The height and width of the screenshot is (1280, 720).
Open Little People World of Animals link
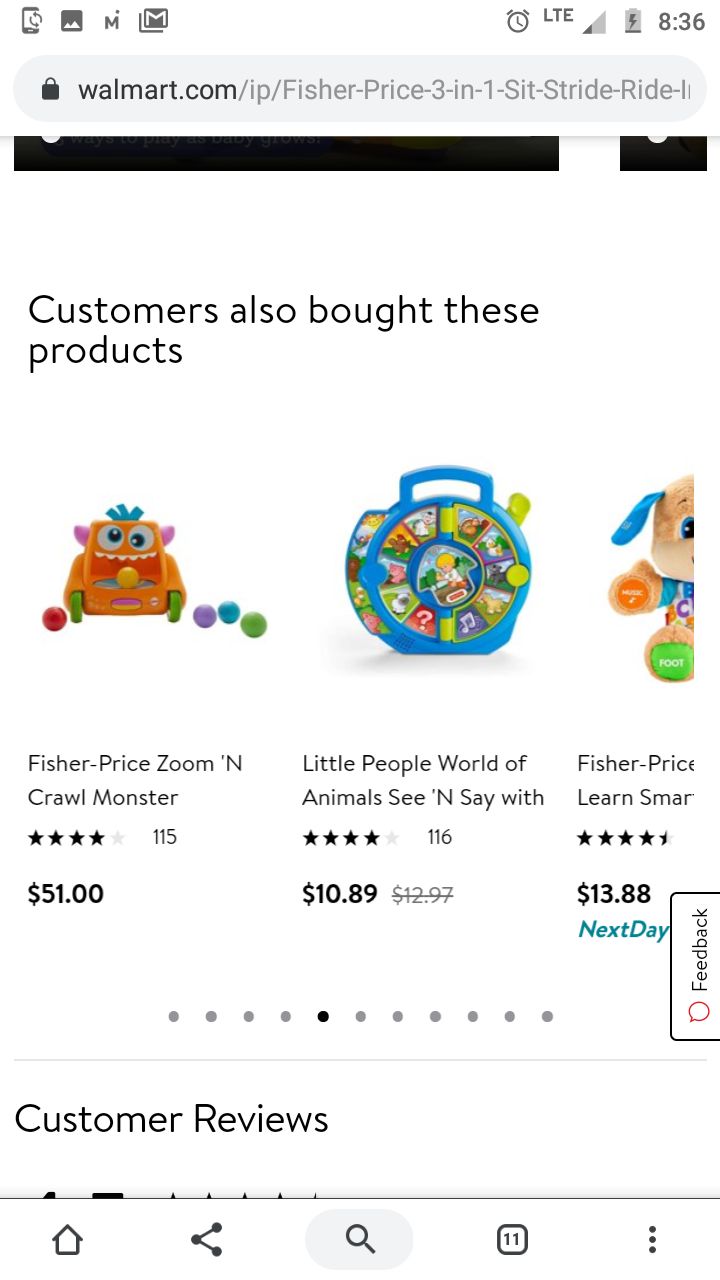423,780
